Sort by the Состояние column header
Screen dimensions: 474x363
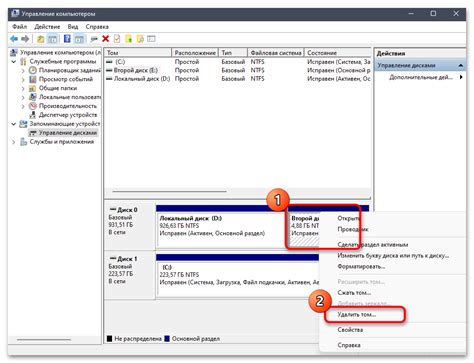(338, 53)
